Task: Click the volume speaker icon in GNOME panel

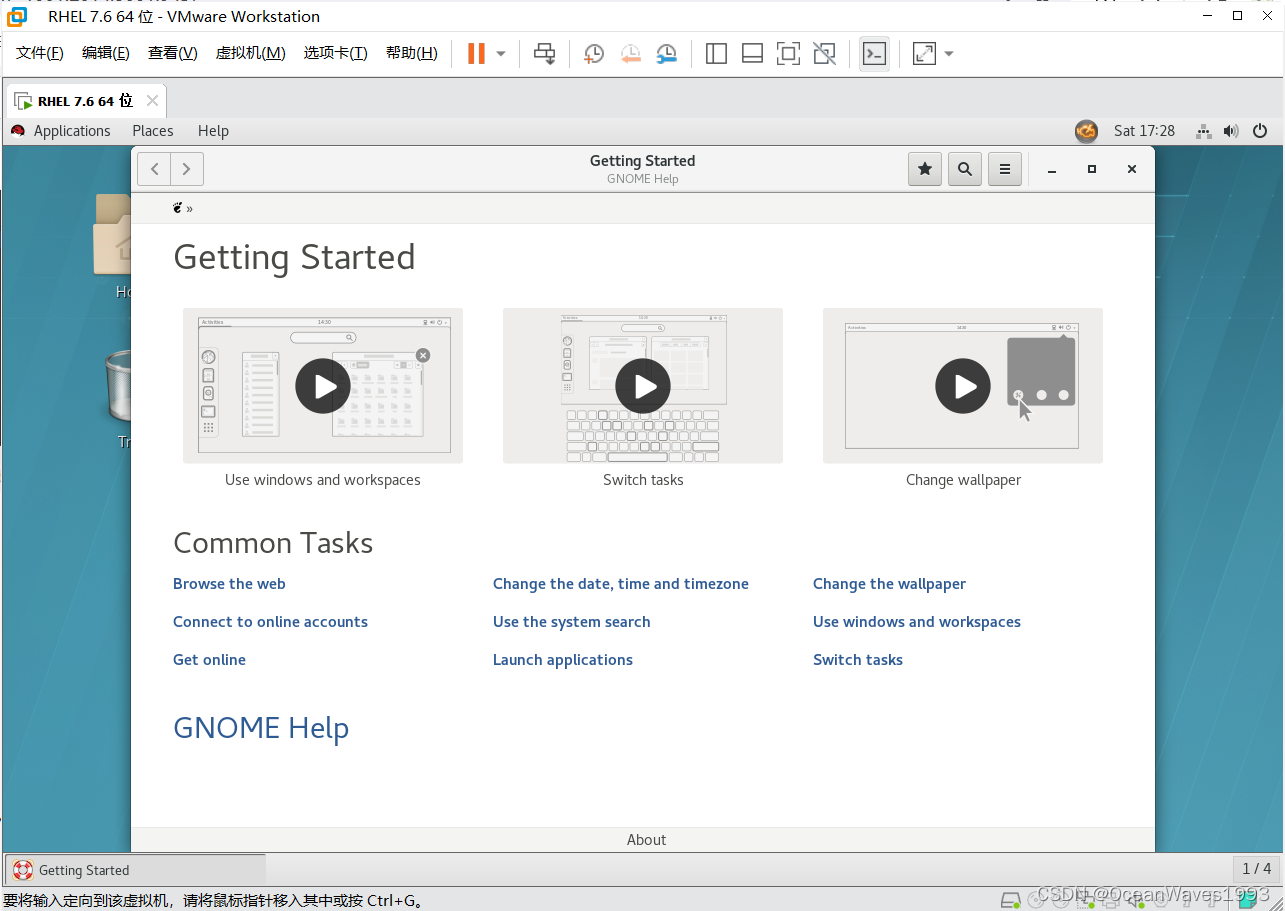Action: pyautogui.click(x=1231, y=131)
